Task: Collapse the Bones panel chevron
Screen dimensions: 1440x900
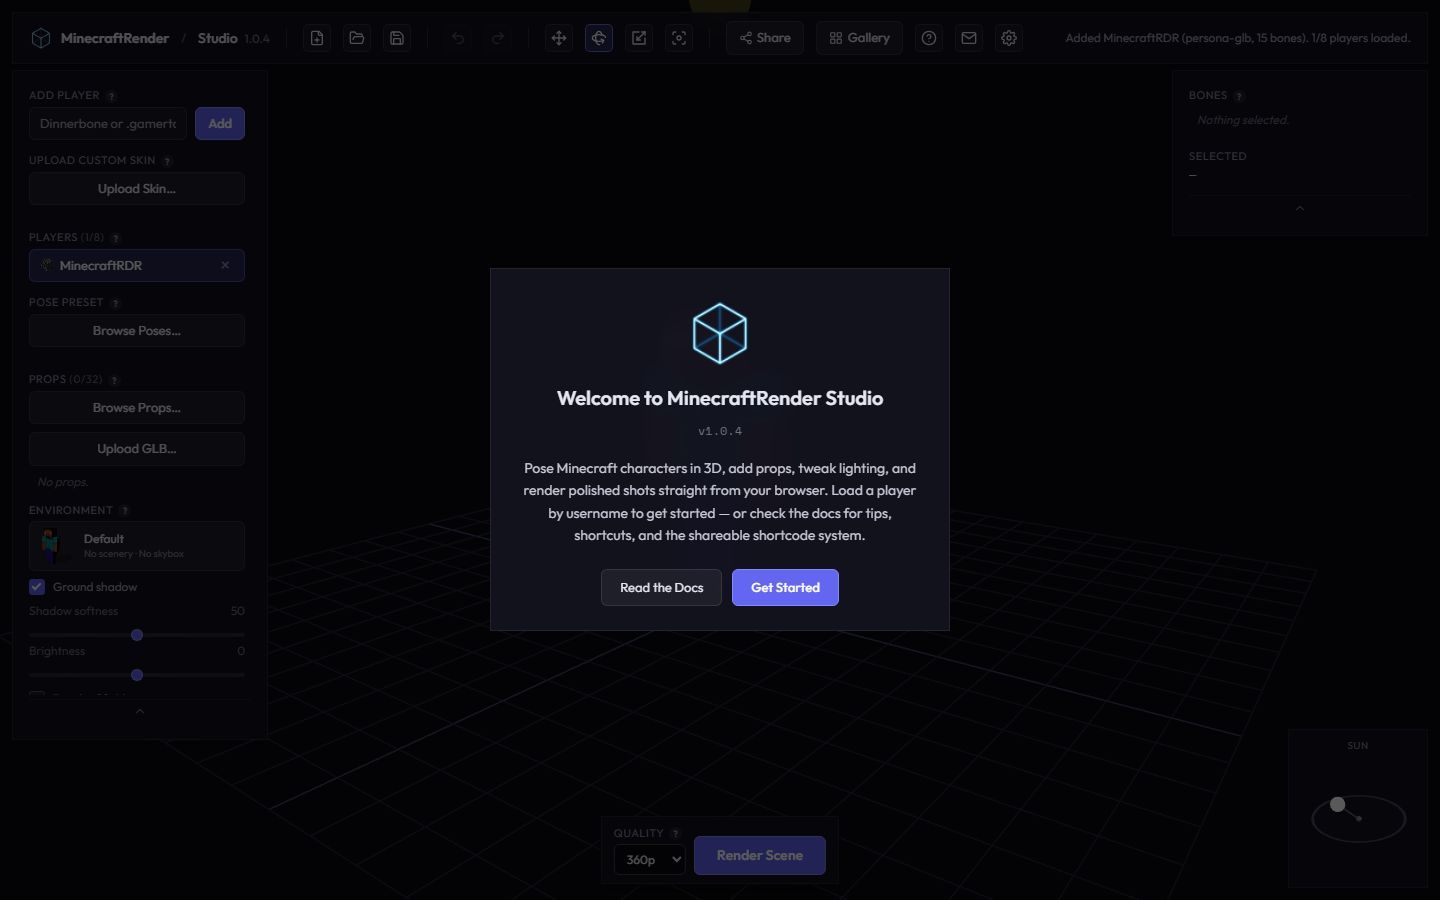Action: tap(1299, 208)
